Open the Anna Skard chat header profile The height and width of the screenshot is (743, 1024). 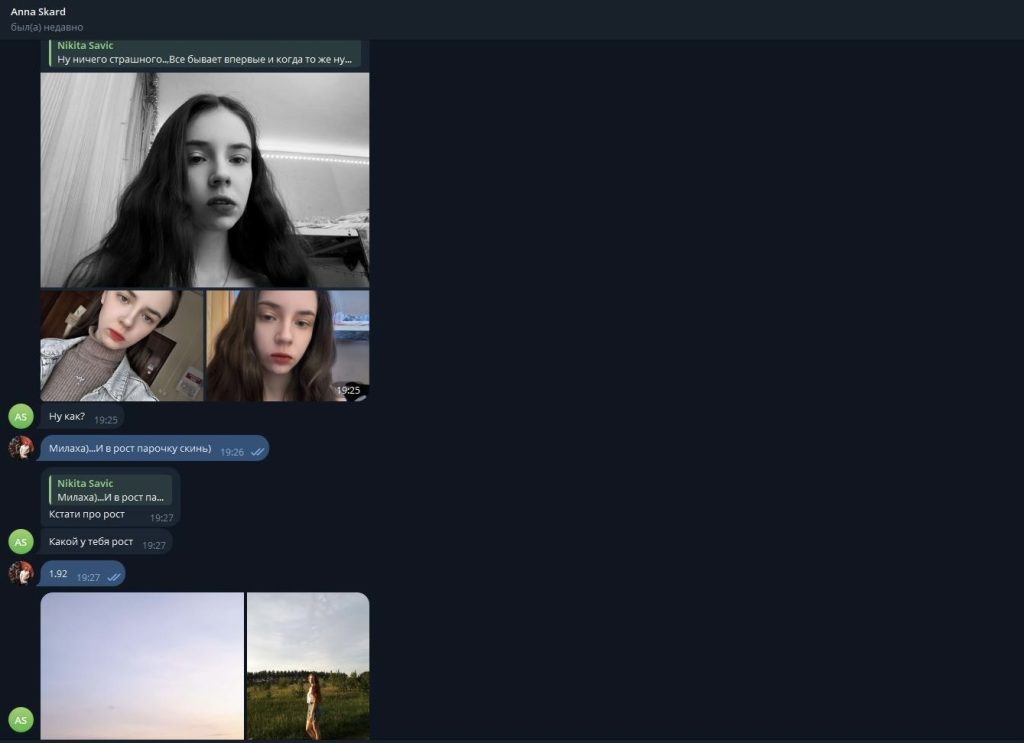[38, 12]
